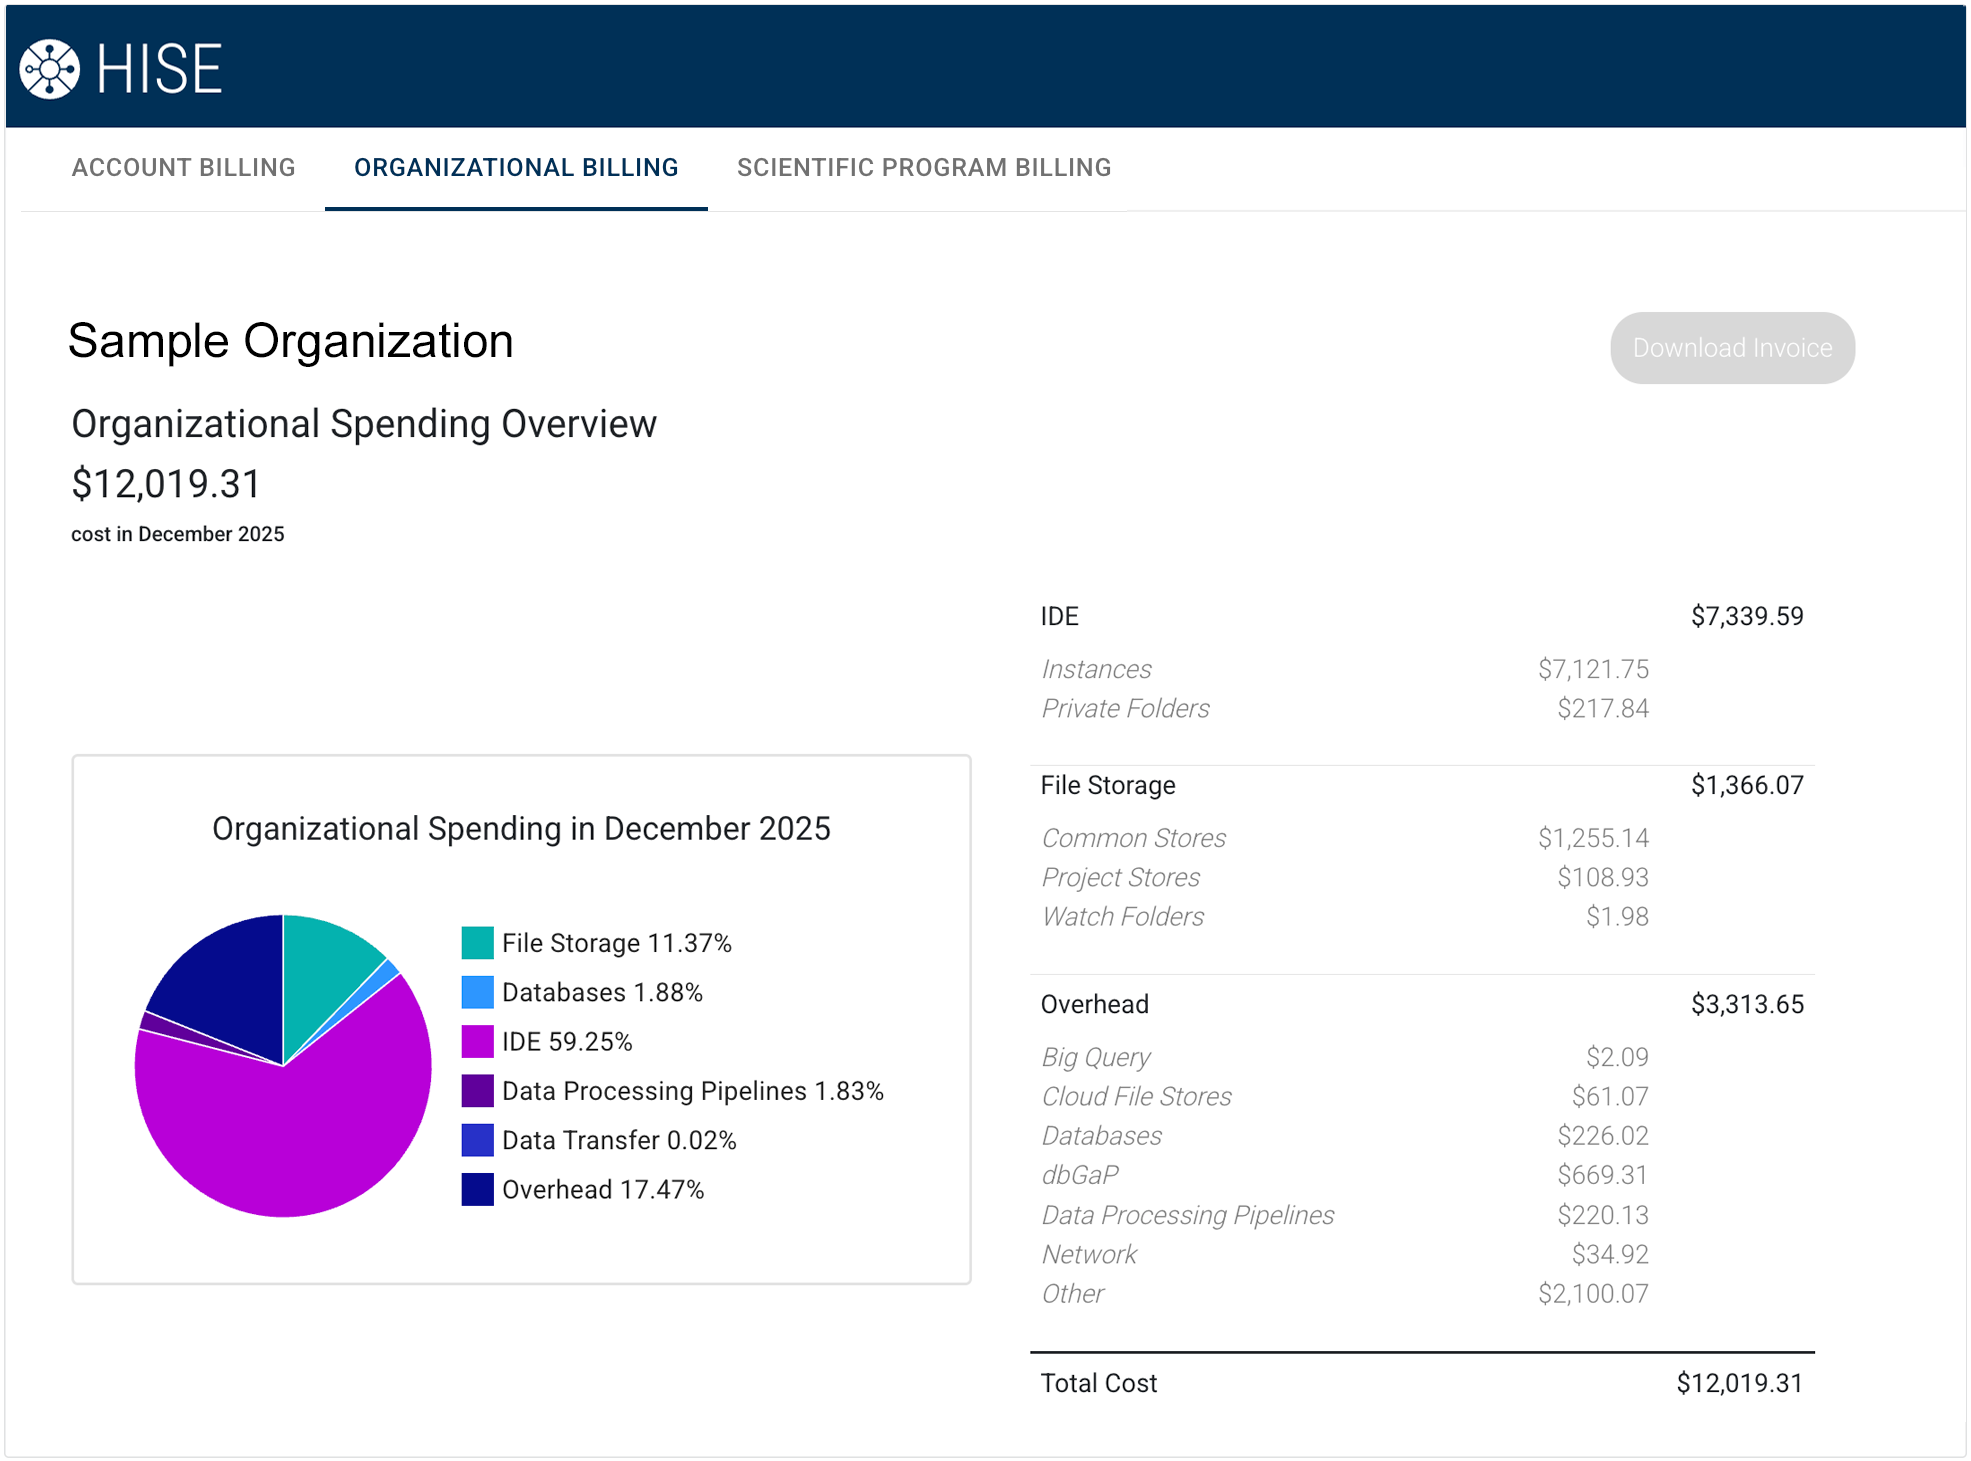Image resolution: width=1971 pixels, height=1461 pixels.
Task: Click the Overhead navy legend swatch
Action: point(477,1189)
